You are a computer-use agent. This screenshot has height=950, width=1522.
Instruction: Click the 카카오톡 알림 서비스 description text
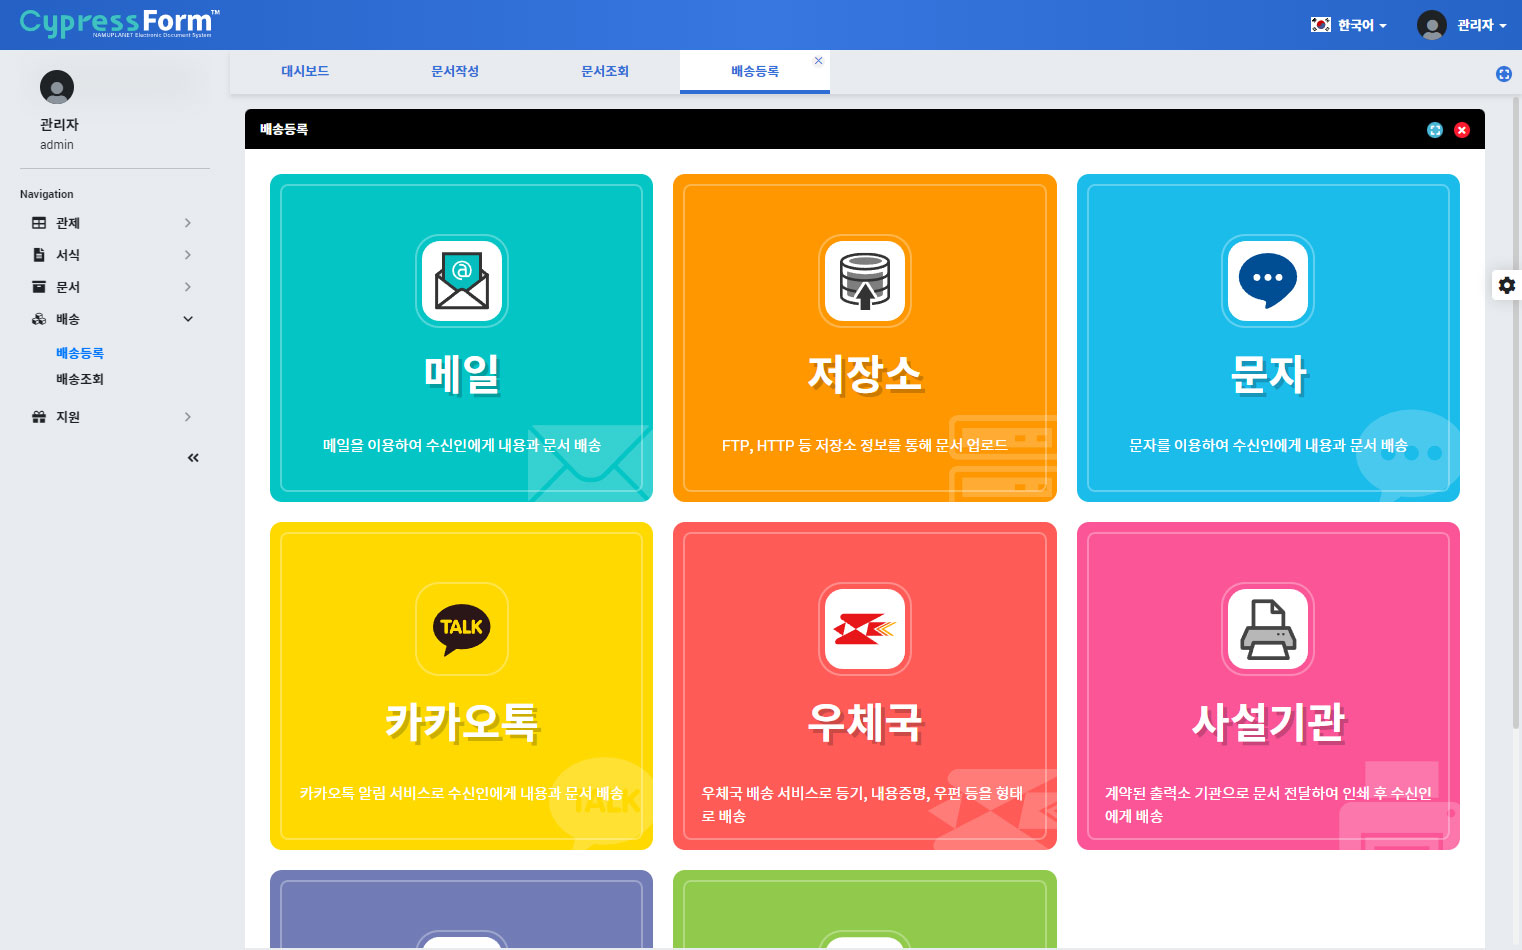tap(462, 793)
